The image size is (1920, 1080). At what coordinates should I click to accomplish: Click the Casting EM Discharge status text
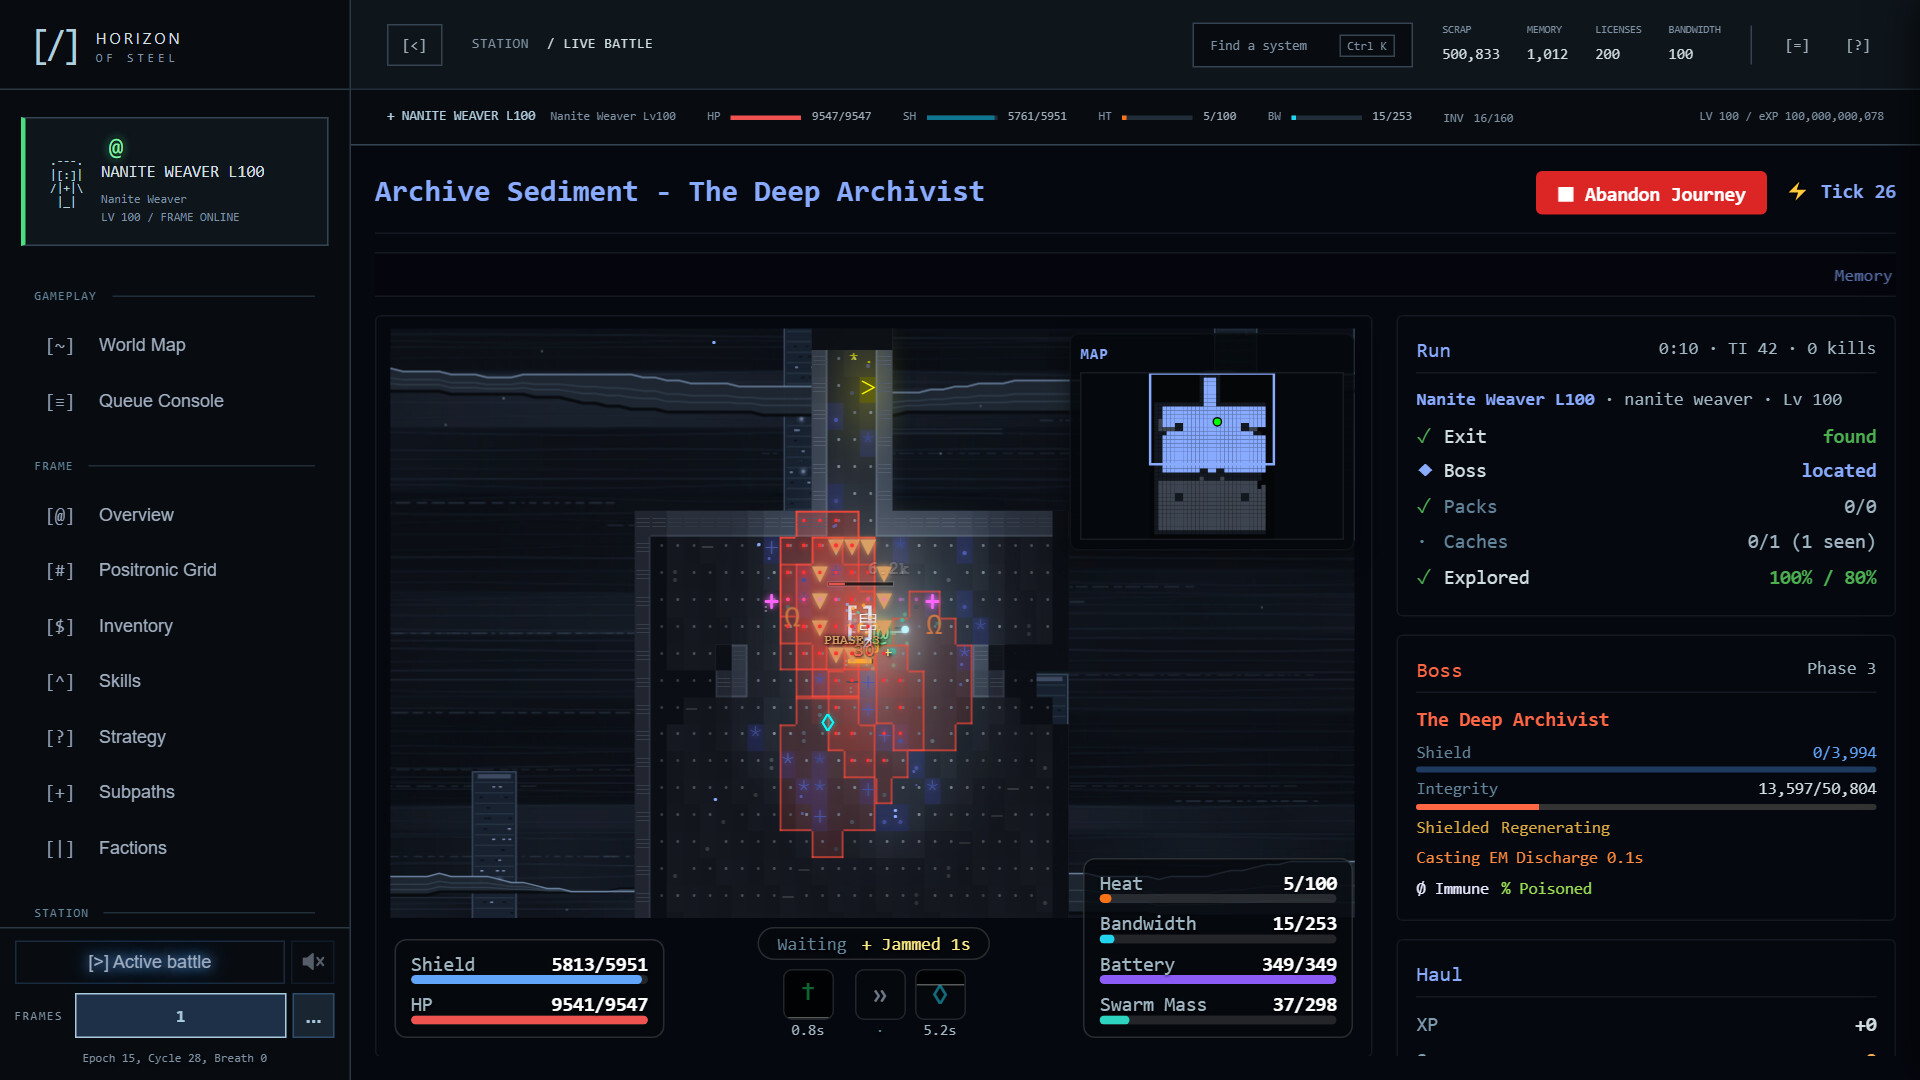pos(1529,858)
